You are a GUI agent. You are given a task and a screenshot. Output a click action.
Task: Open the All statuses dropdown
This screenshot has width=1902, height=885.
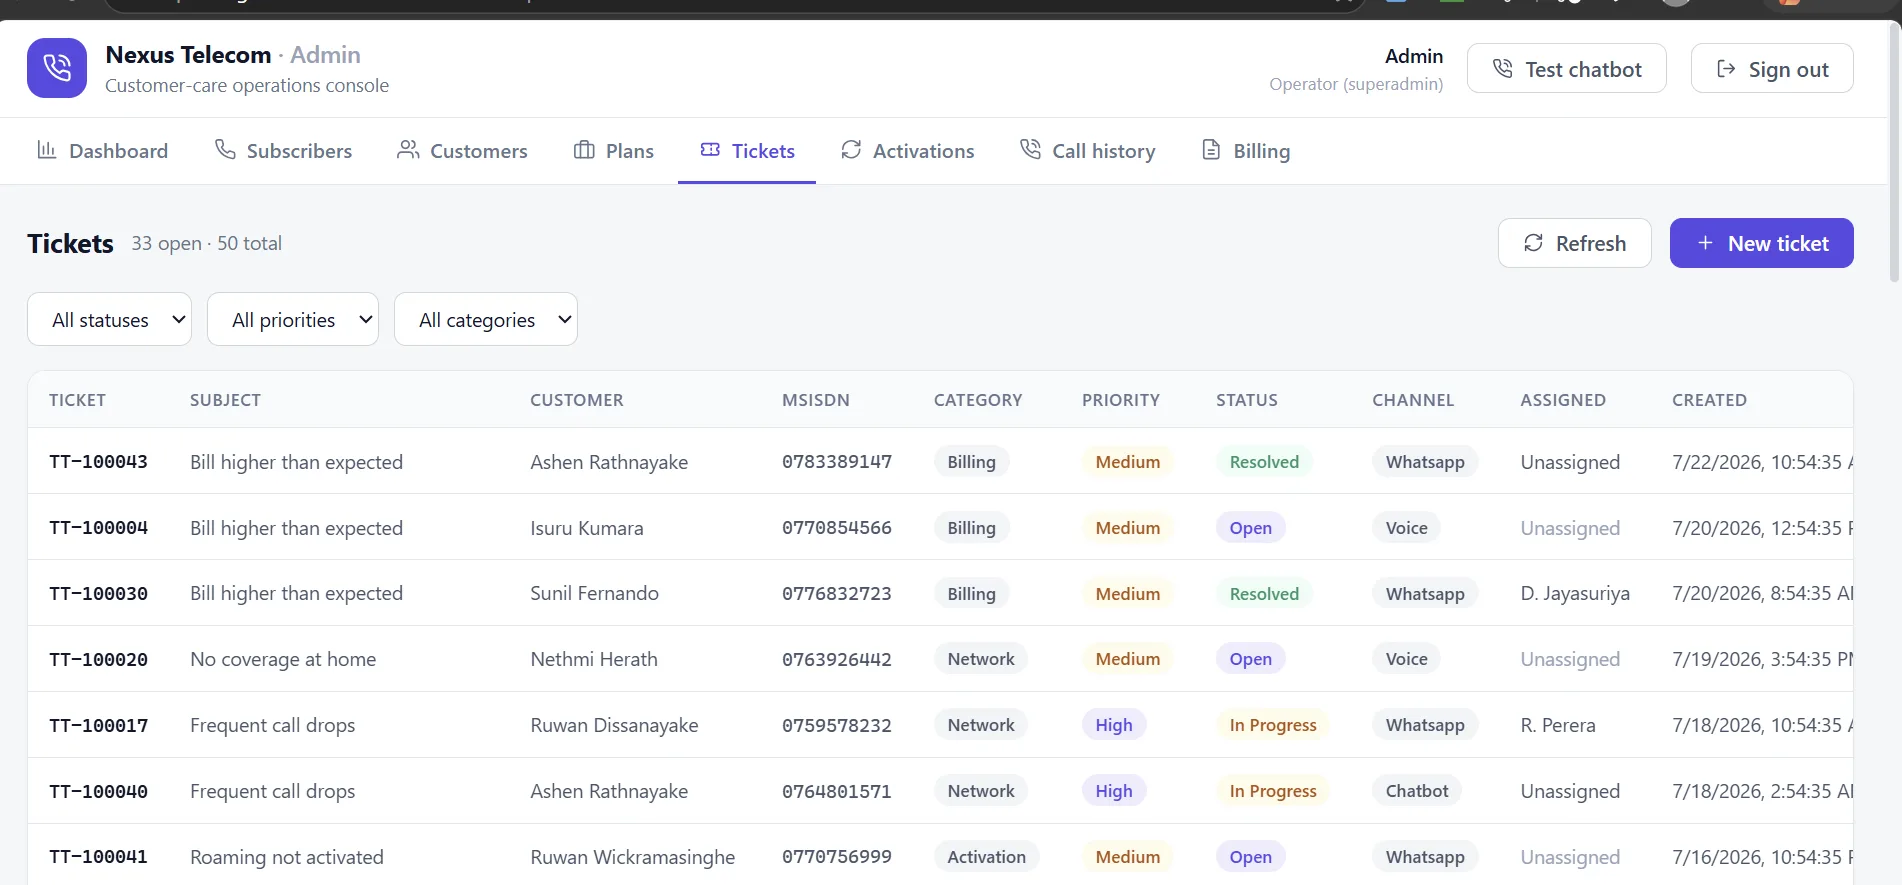[109, 319]
